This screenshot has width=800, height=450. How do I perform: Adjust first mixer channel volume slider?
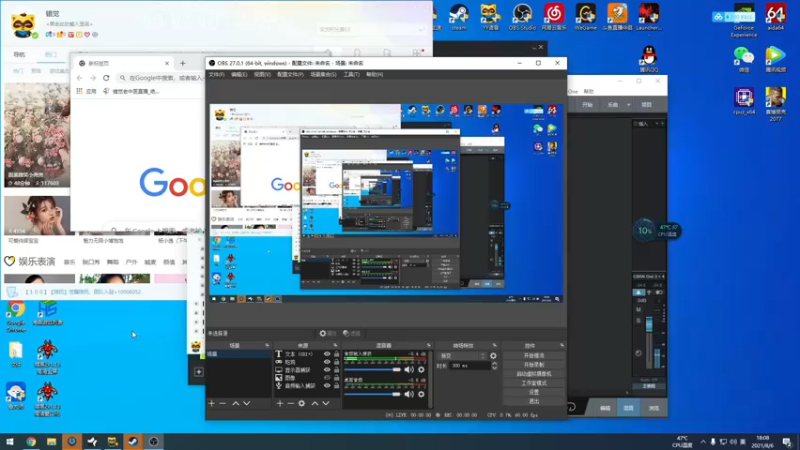[372, 369]
